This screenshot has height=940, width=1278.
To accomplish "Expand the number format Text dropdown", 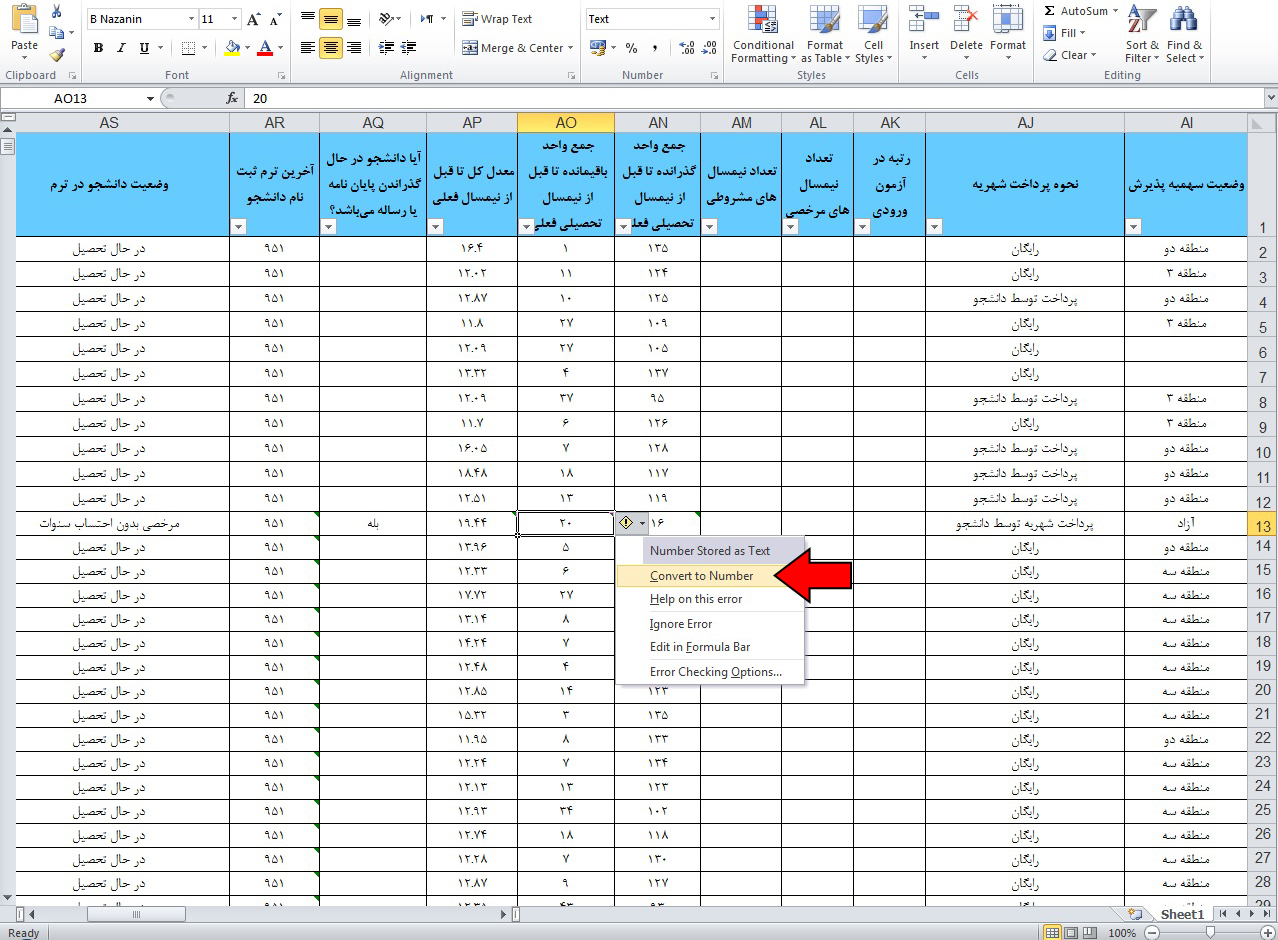I will 712,19.
